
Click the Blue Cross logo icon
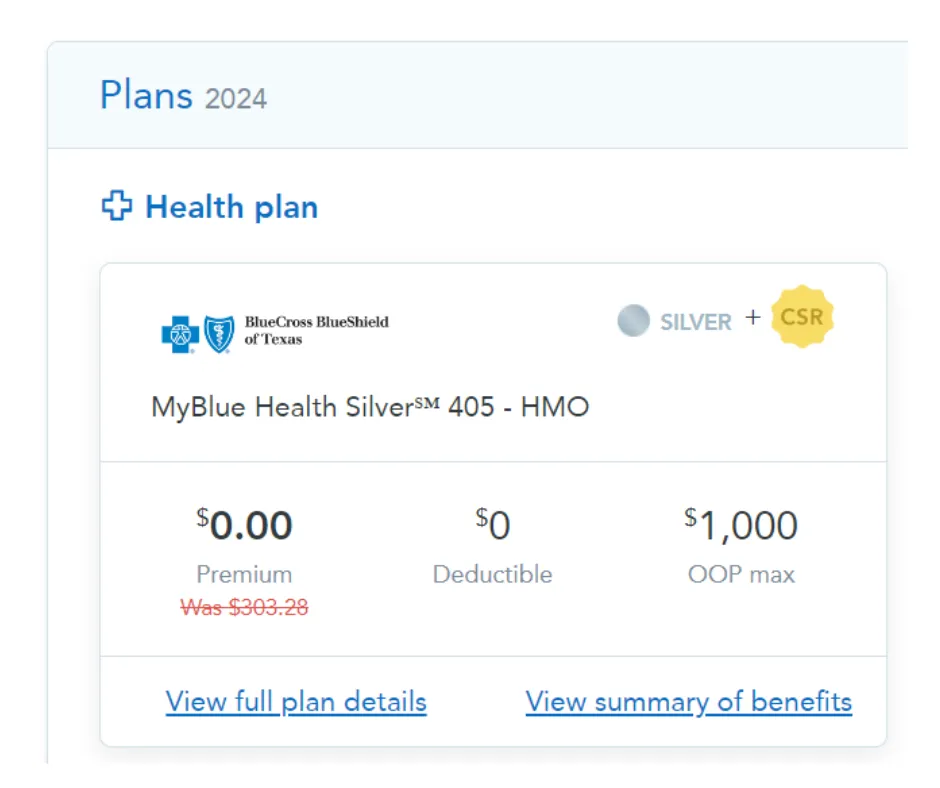pos(181,333)
